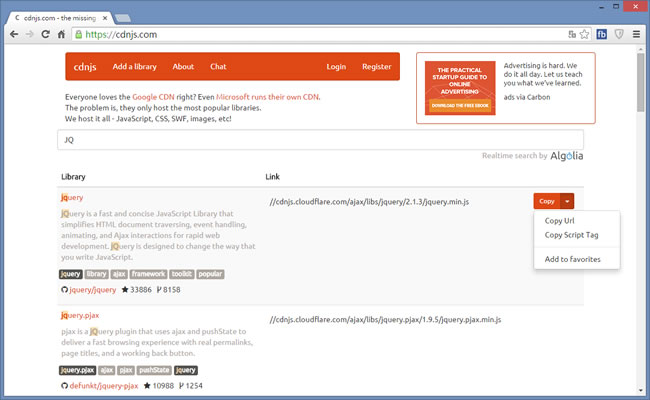Toggle the Copy dropdown caret
The image size is (650, 400).
tap(567, 201)
